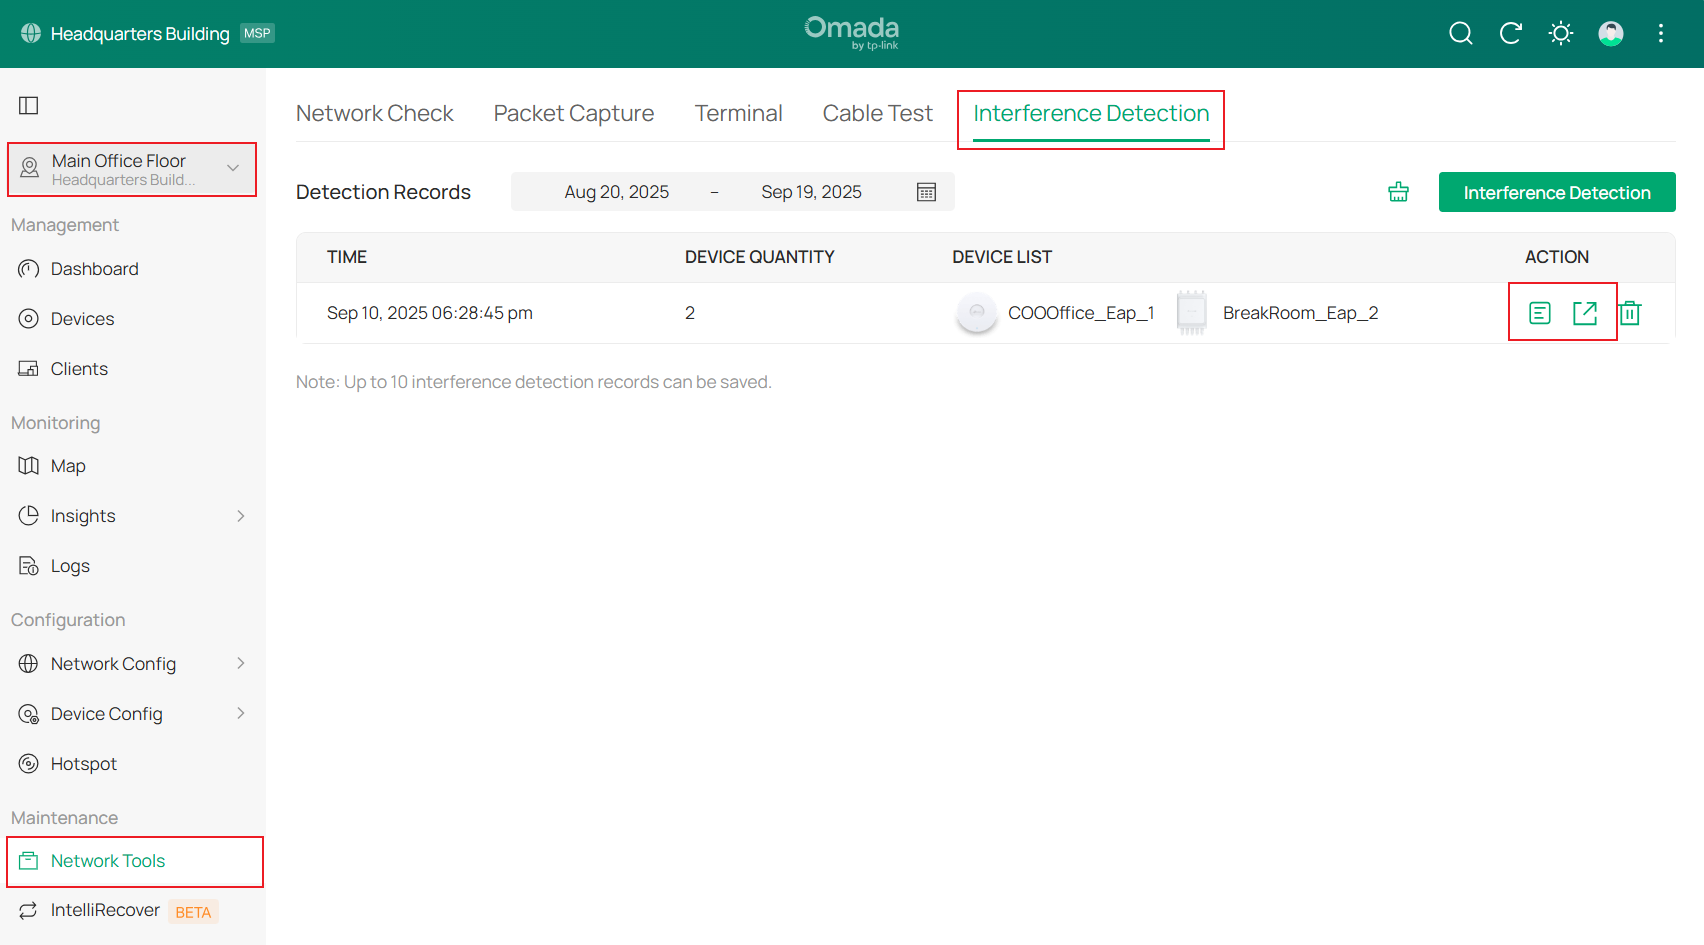Switch to the Packet Capture tab
This screenshot has width=1704, height=945.
[x=573, y=113]
